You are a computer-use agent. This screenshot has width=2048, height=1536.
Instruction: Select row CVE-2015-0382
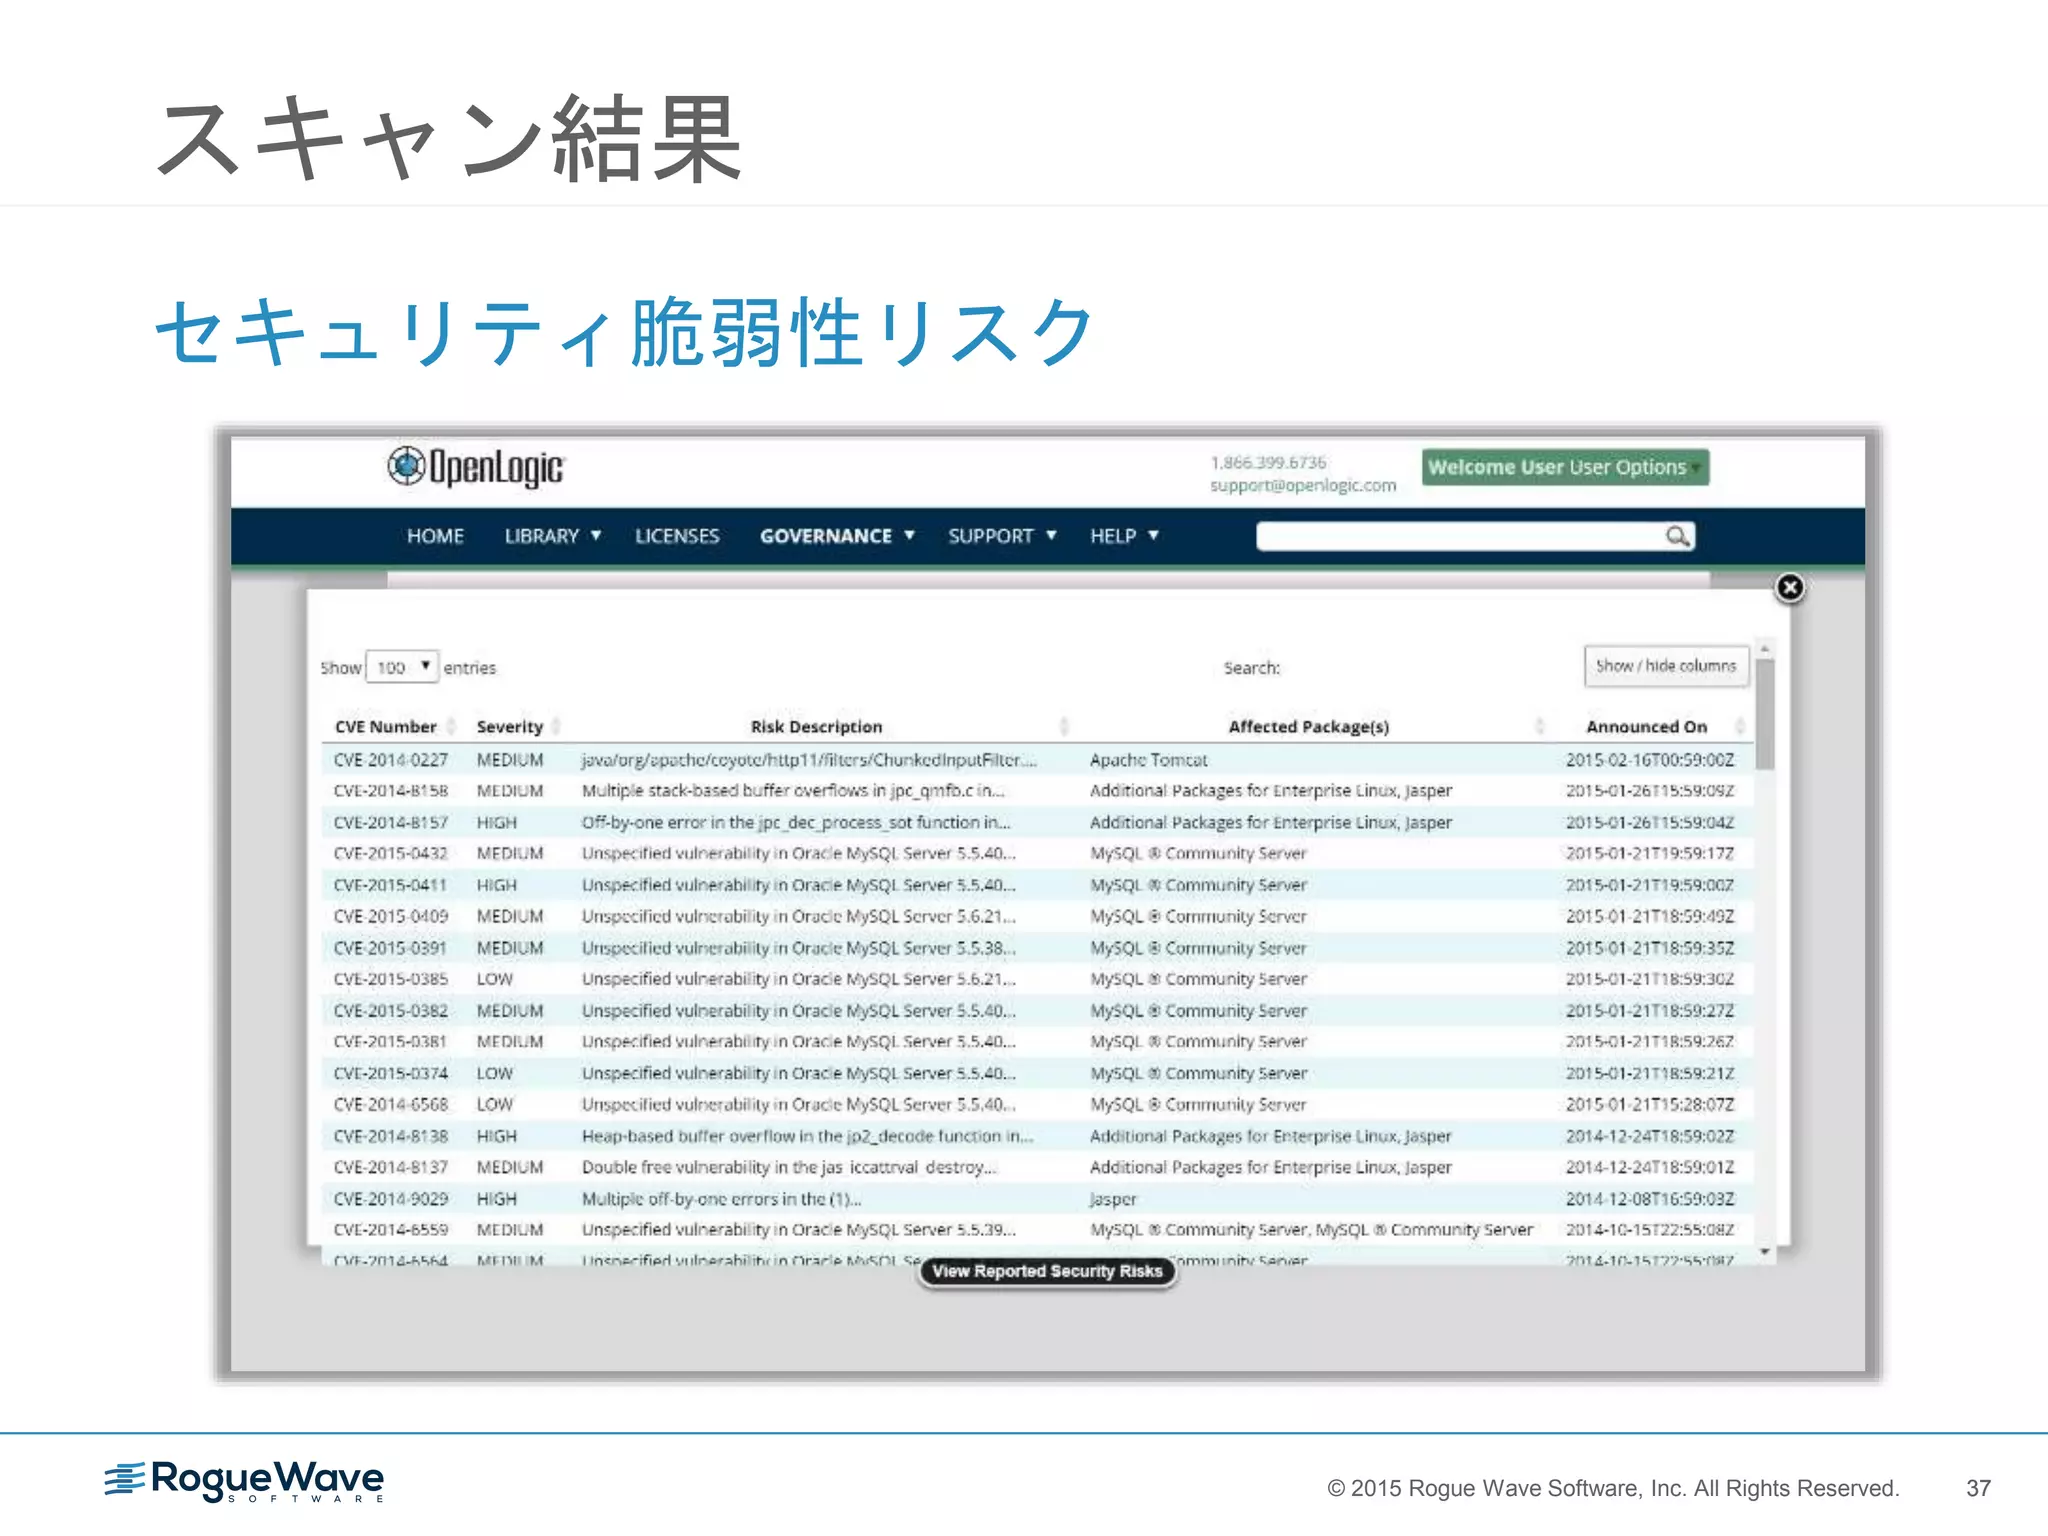click(x=1037, y=1011)
